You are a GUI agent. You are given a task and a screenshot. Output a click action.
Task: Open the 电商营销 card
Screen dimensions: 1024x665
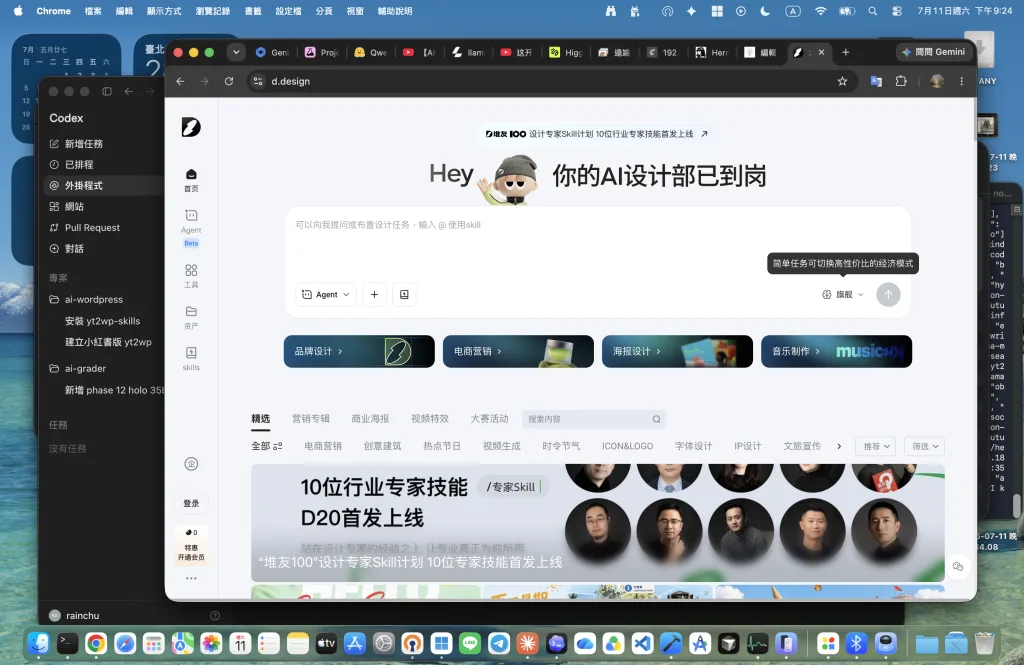pos(519,351)
